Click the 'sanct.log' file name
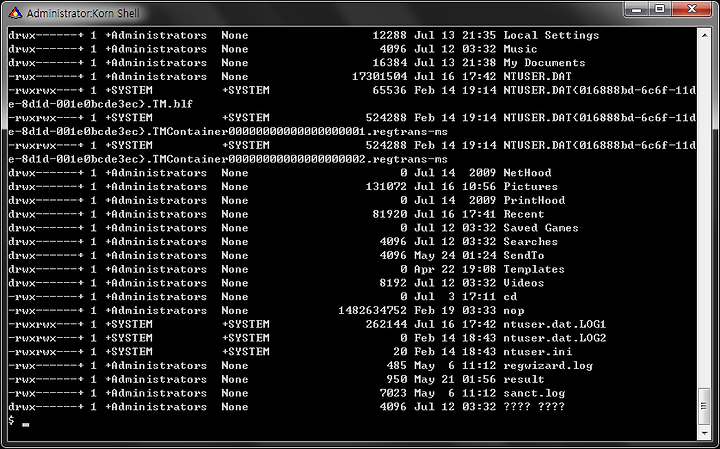This screenshot has height=449, width=720. tap(534, 393)
